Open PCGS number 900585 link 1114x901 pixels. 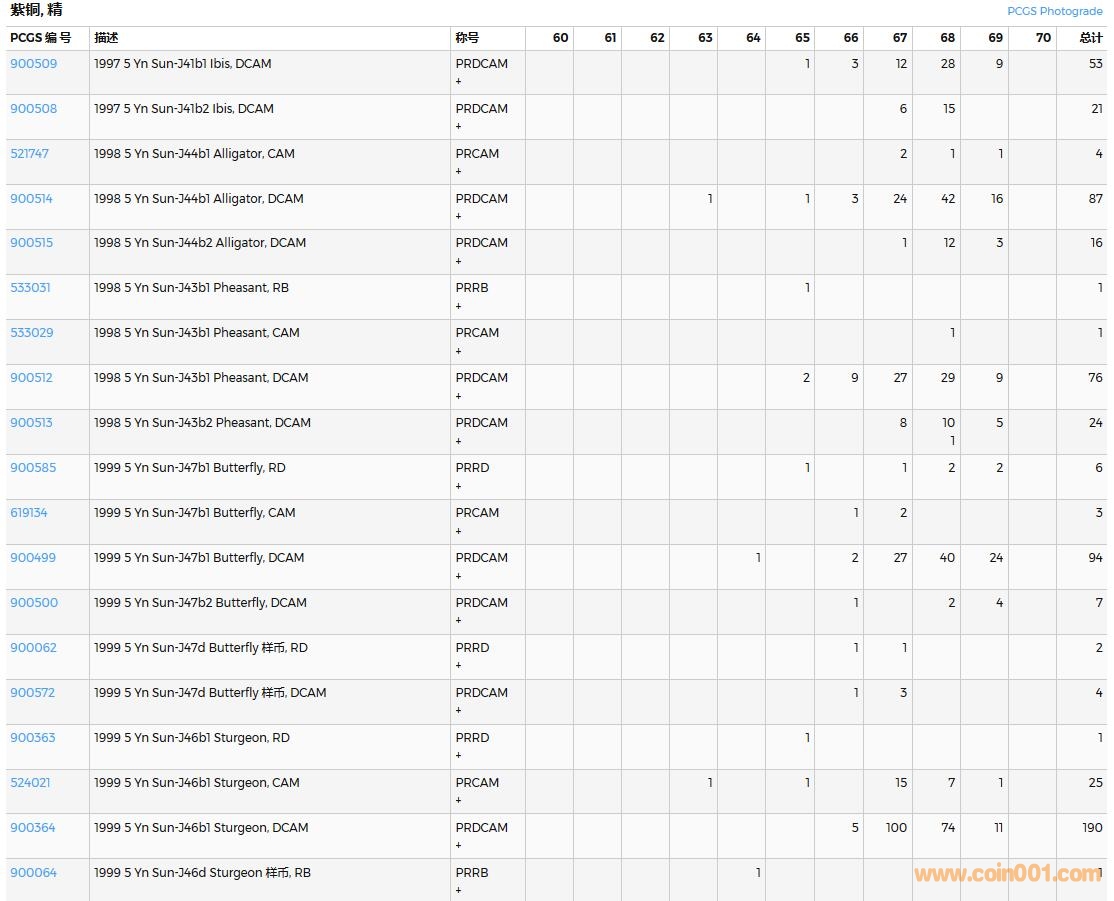(x=34, y=468)
